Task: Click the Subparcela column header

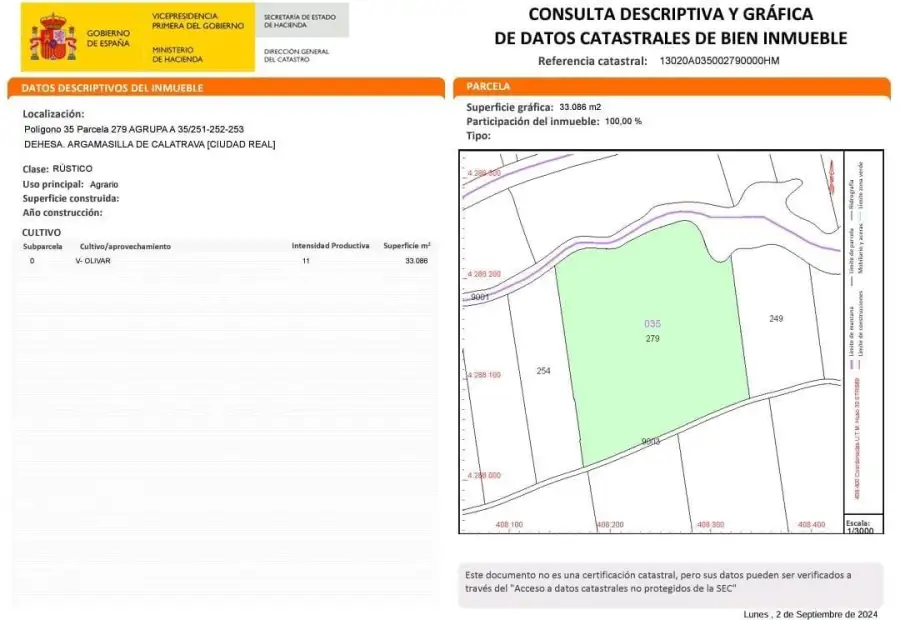Action: pos(42,246)
